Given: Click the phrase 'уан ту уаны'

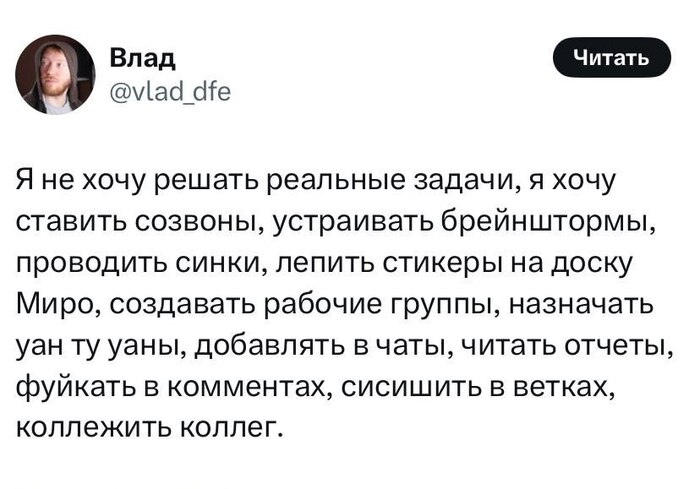Looking at the screenshot, I should (101, 346).
